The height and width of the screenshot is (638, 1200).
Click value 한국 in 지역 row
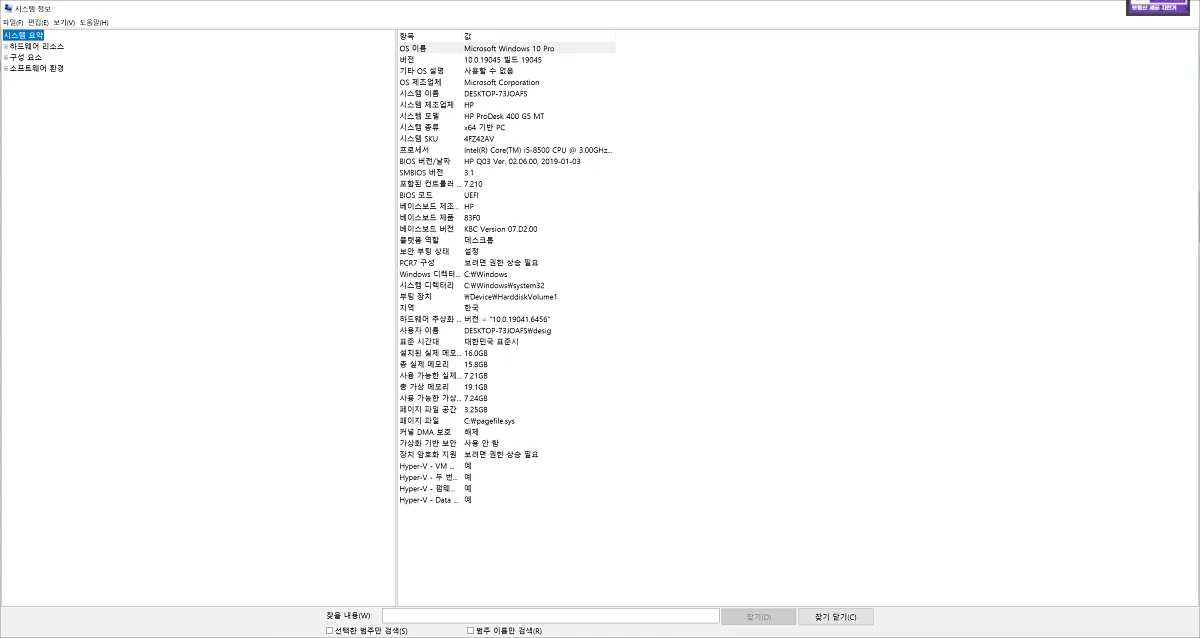(x=472, y=307)
